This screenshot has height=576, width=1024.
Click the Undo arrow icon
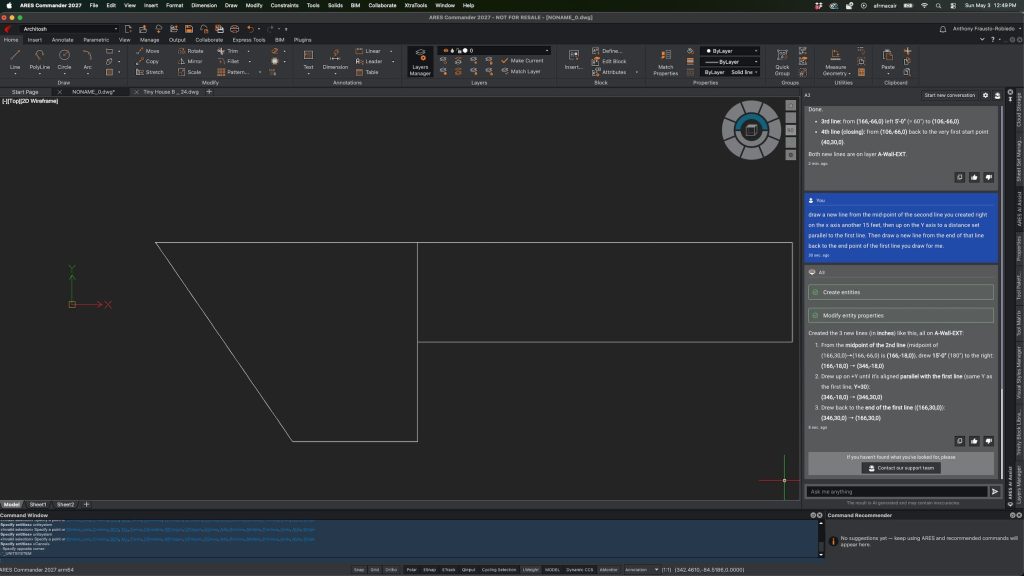(250, 29)
